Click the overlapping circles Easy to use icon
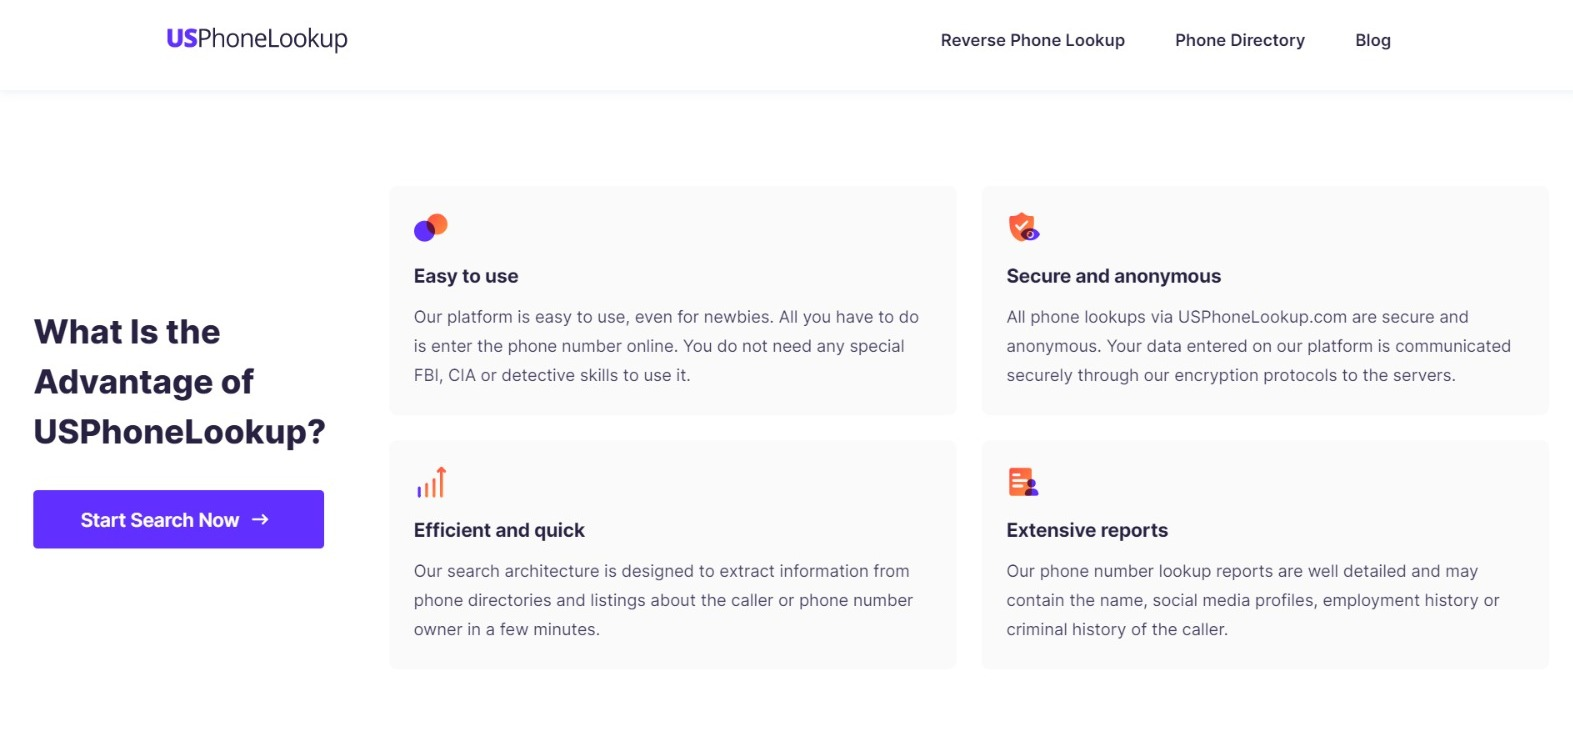The image size is (1573, 753). pos(431,227)
